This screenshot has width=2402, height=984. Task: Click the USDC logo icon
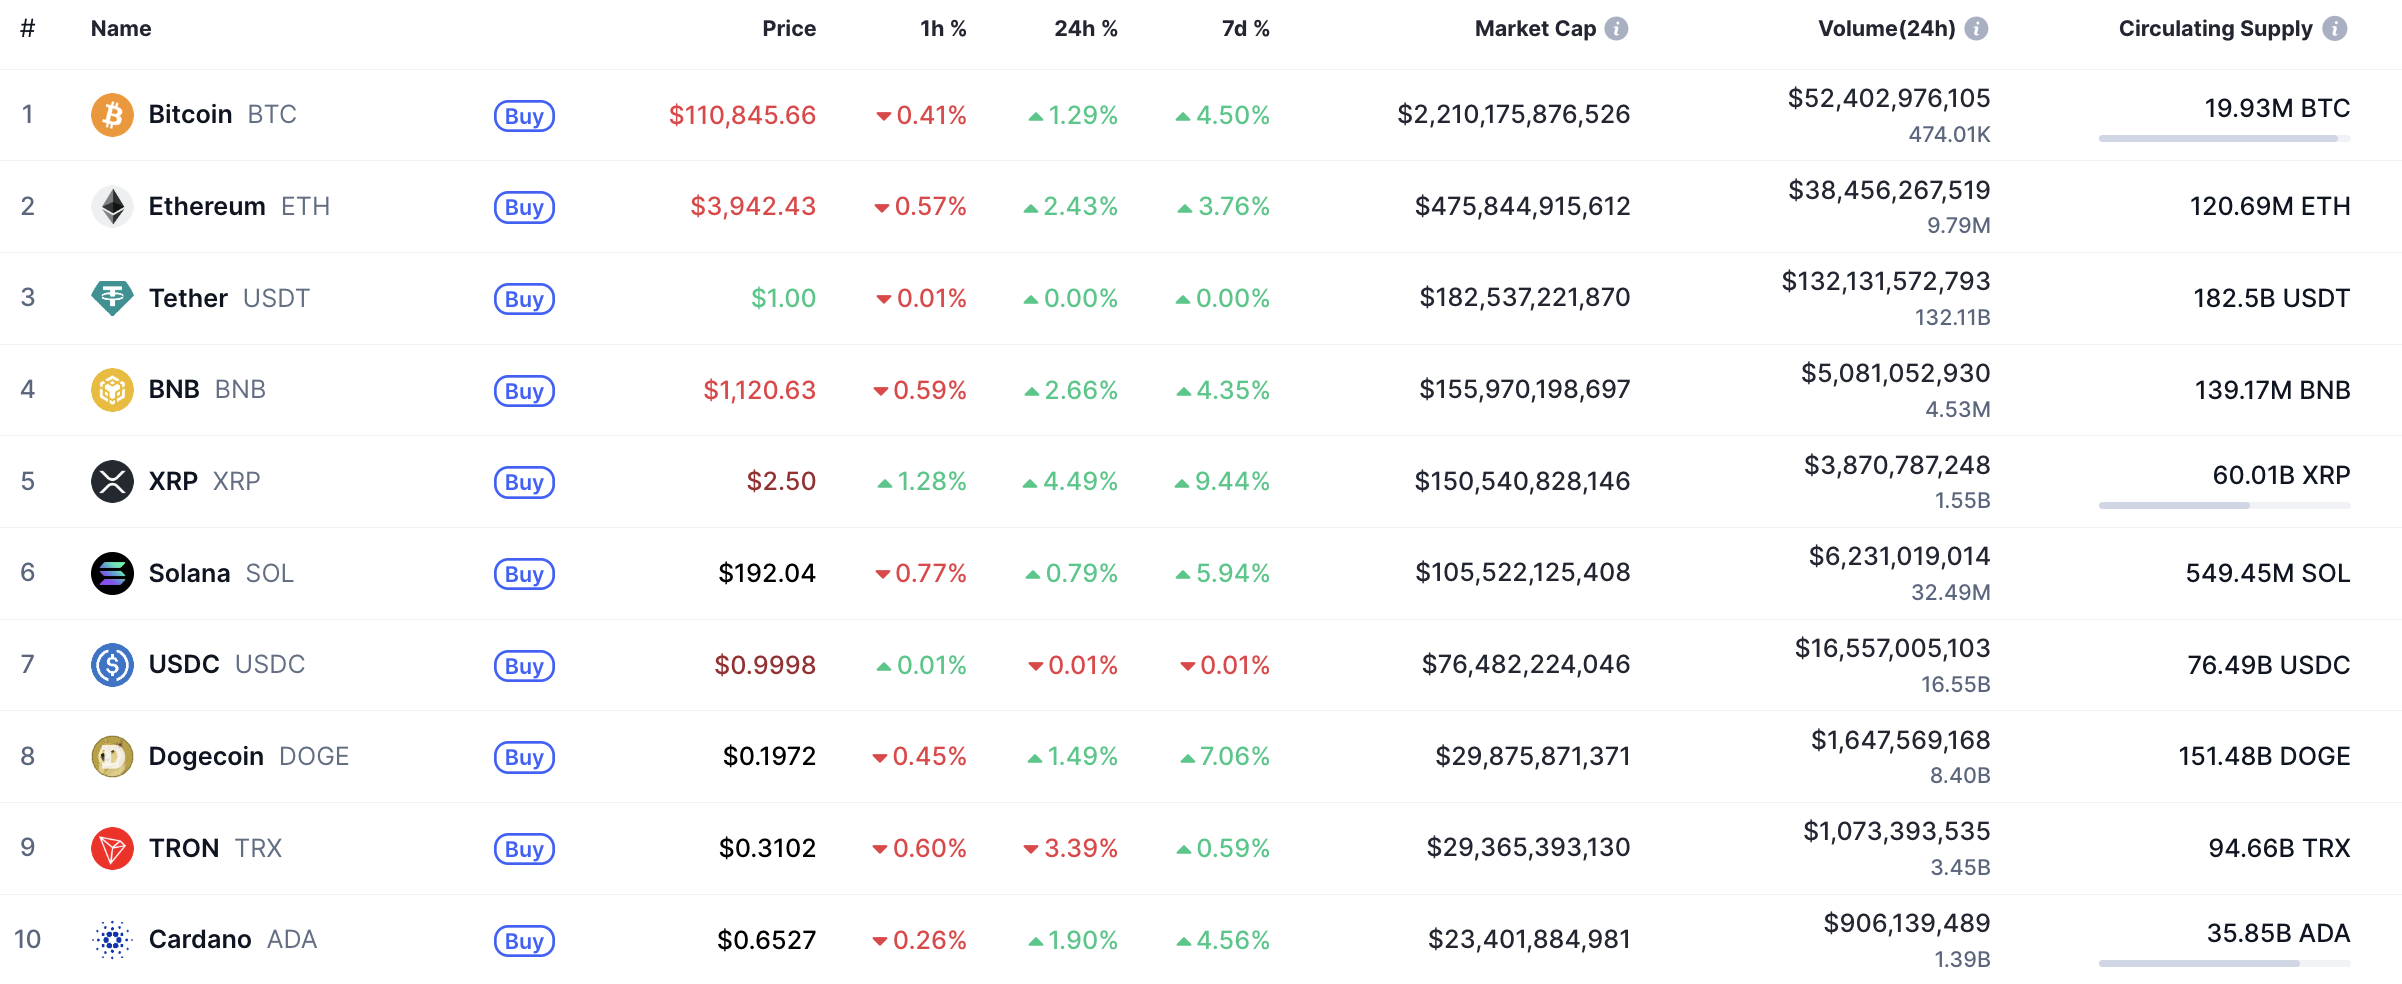(112, 665)
